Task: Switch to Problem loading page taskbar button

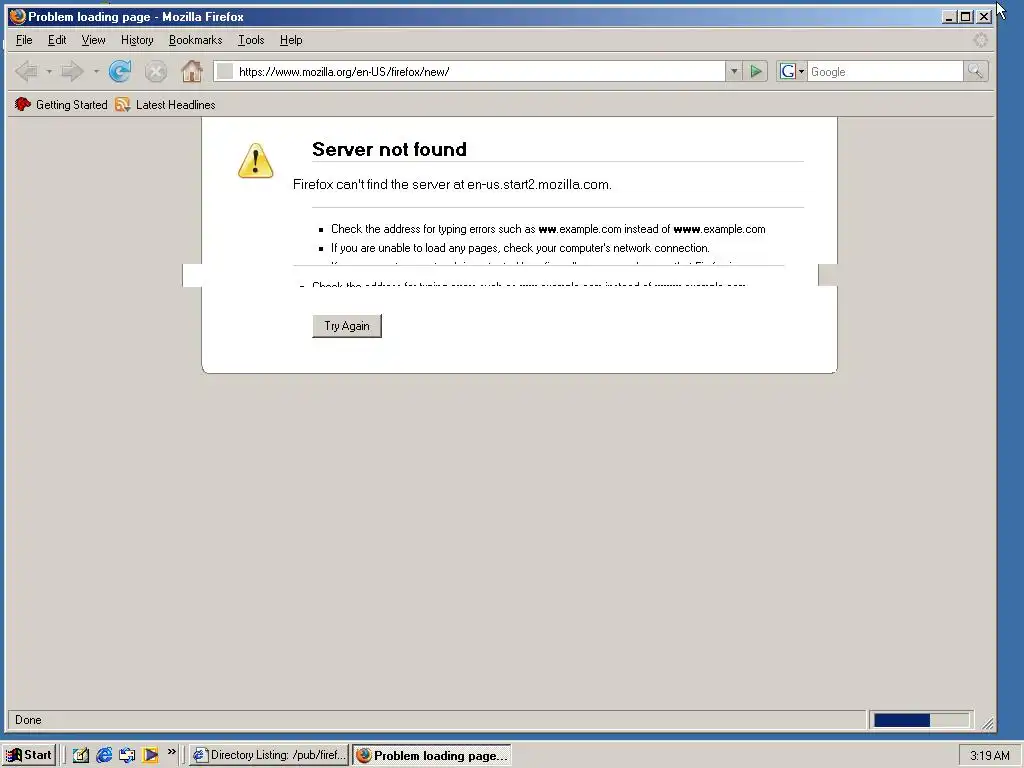Action: tap(432, 756)
